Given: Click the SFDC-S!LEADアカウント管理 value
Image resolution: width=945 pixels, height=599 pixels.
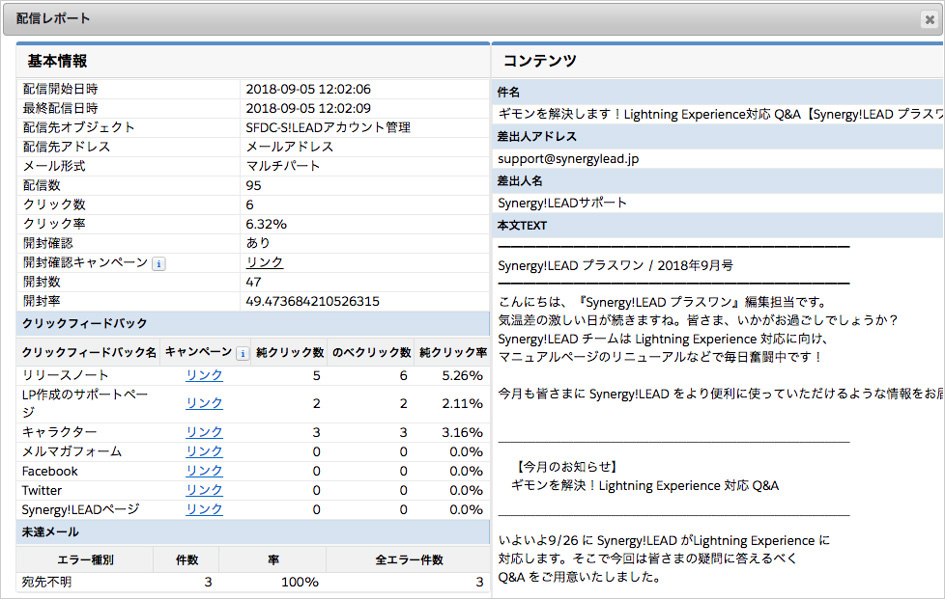Looking at the screenshot, I should pyautogui.click(x=328, y=128).
